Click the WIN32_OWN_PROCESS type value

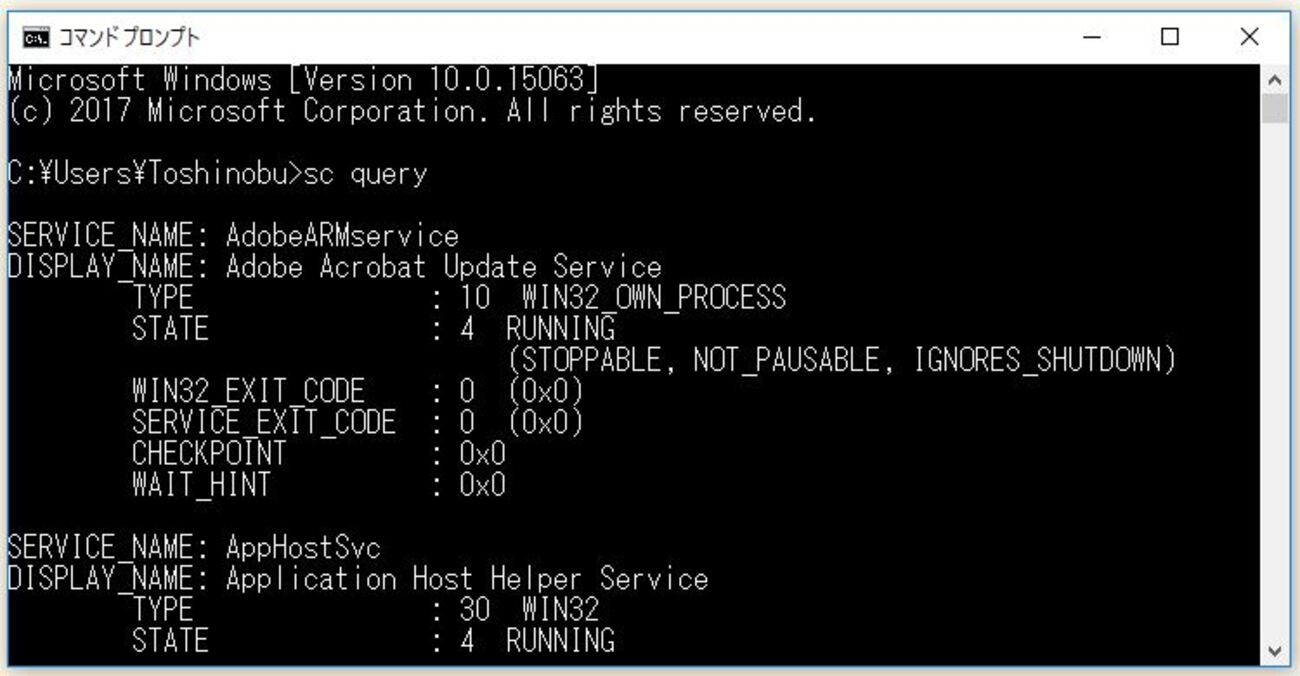[x=654, y=298]
